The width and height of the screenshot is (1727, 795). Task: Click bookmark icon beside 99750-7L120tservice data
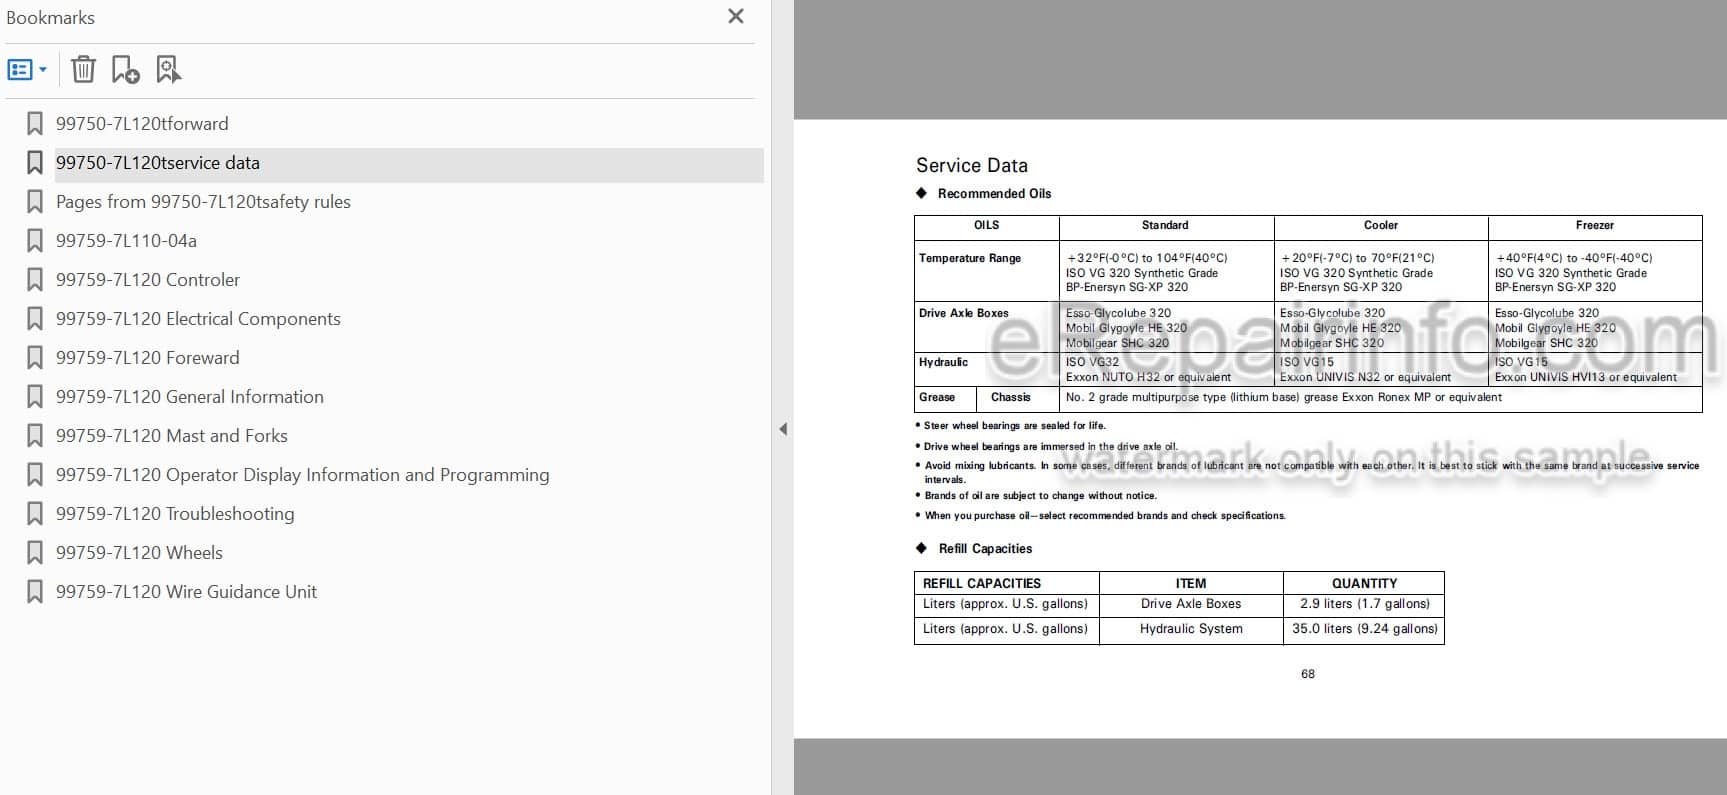tap(35, 163)
